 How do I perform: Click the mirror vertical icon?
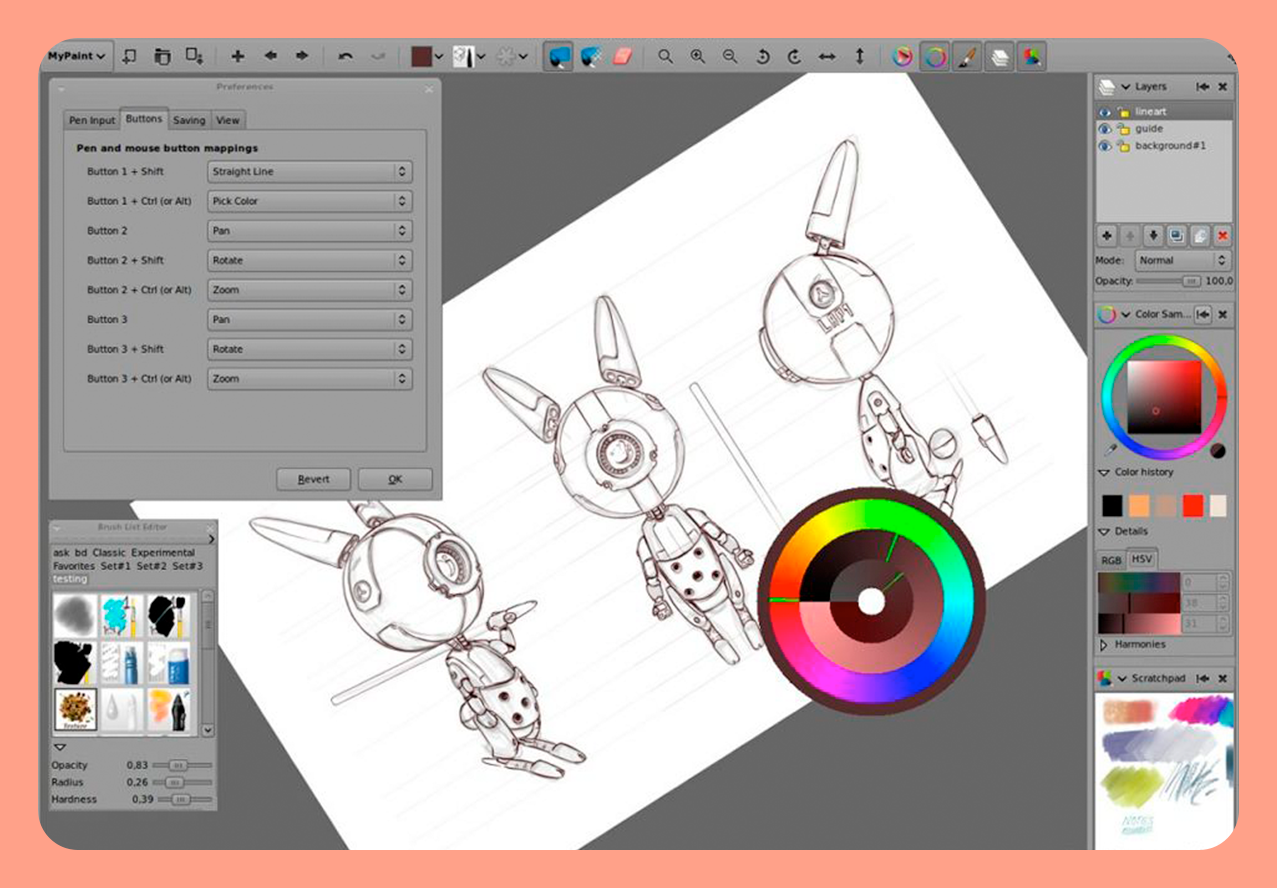(x=859, y=57)
